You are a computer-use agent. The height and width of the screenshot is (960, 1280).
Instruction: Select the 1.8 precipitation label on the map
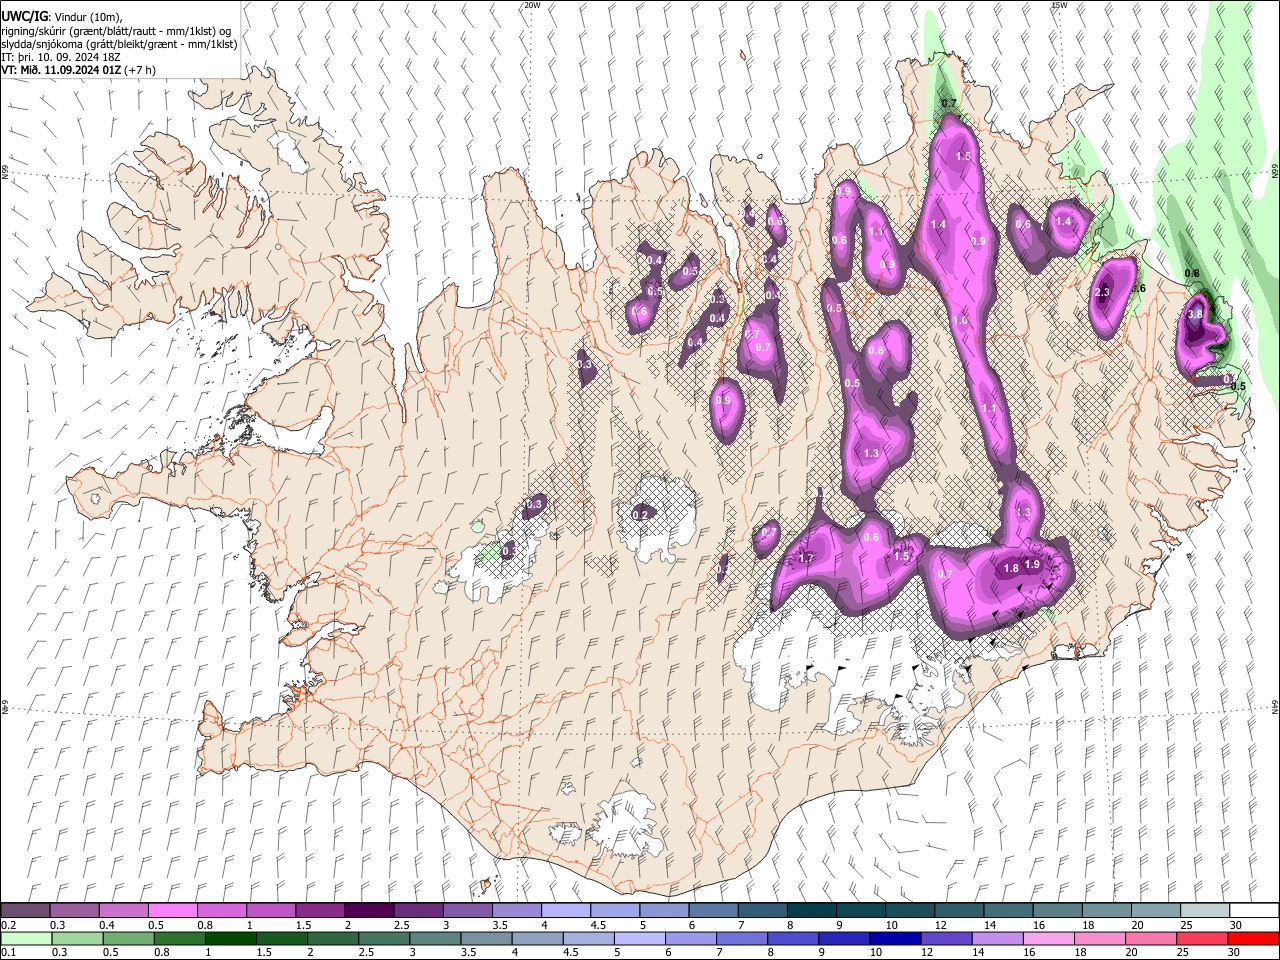click(1011, 569)
